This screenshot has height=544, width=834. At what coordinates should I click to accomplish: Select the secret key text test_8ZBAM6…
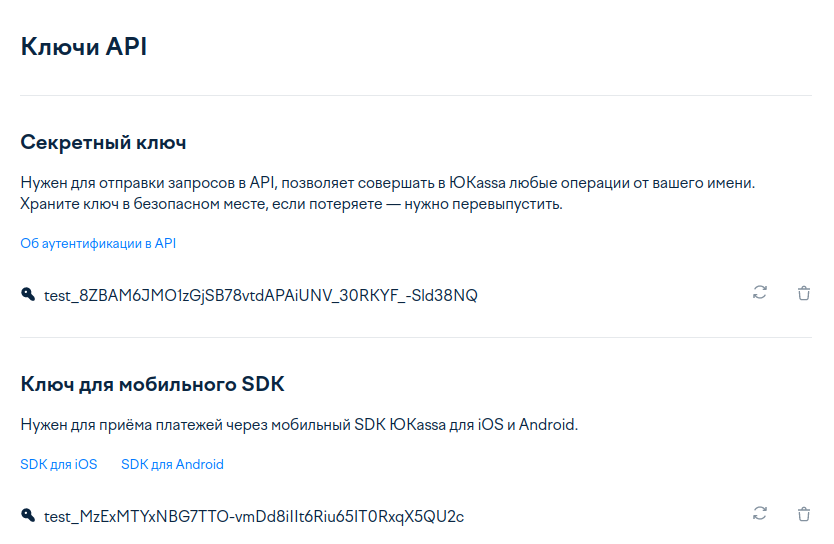pos(261,296)
